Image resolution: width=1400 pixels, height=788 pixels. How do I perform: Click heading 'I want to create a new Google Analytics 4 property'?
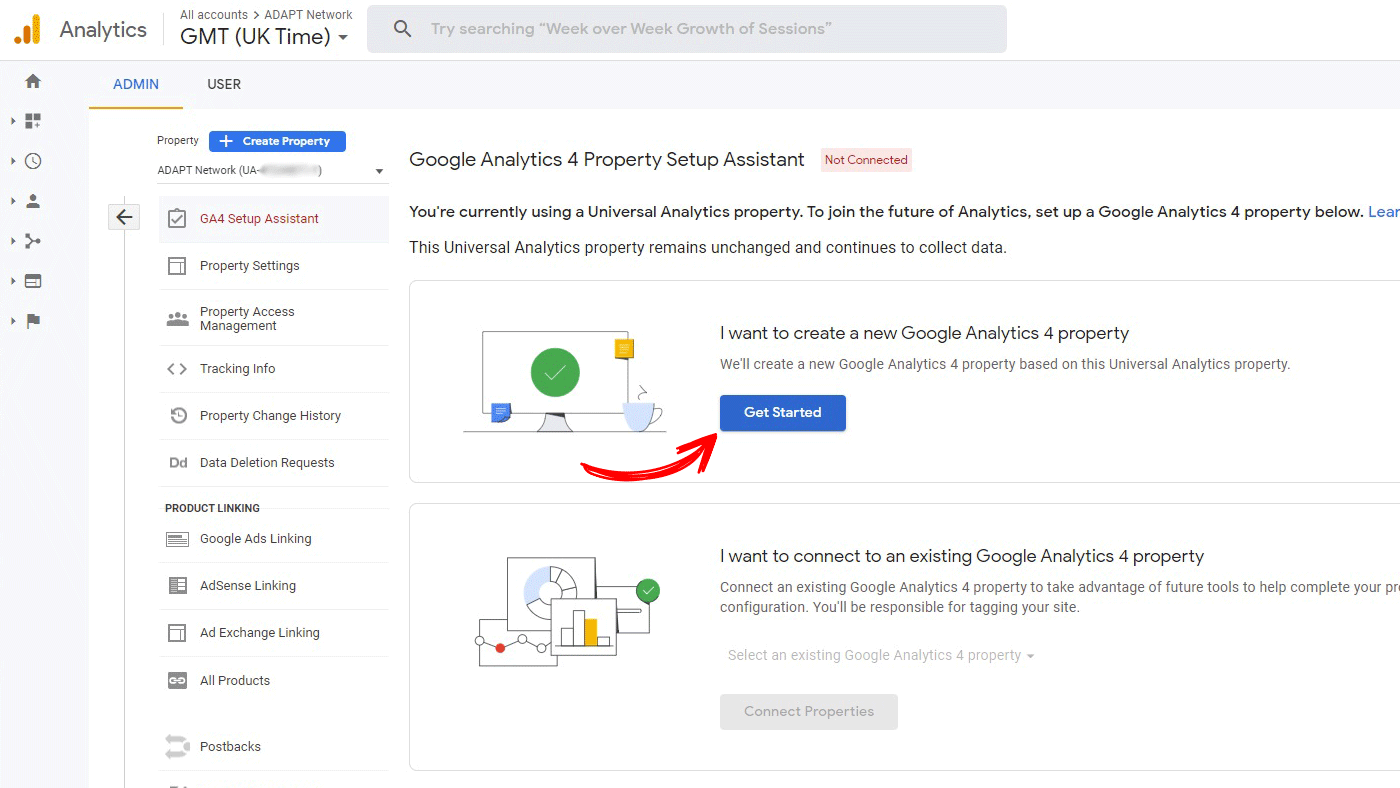tap(924, 333)
